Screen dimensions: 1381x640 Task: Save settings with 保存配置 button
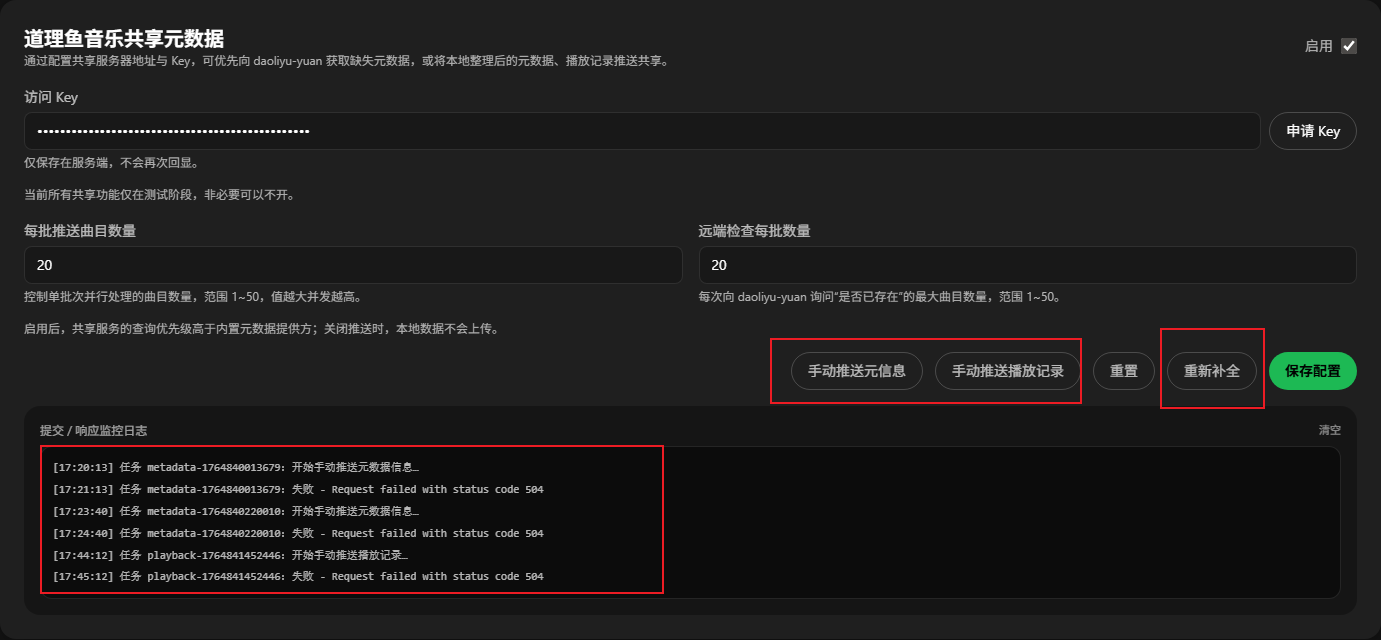pos(1313,371)
